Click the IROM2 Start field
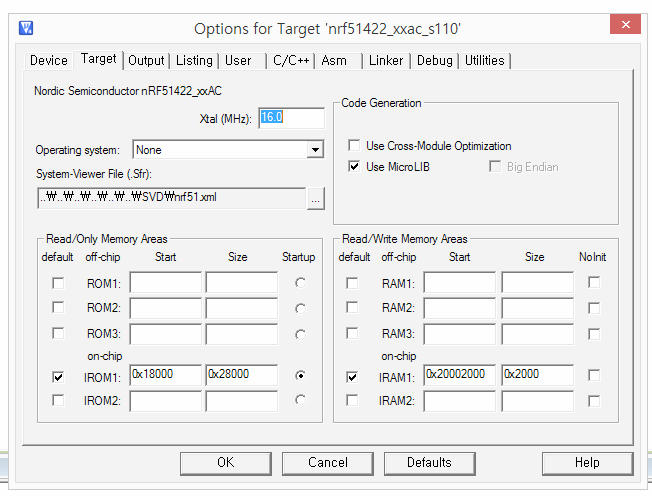Viewport: 652px width, 496px height. tap(165, 401)
